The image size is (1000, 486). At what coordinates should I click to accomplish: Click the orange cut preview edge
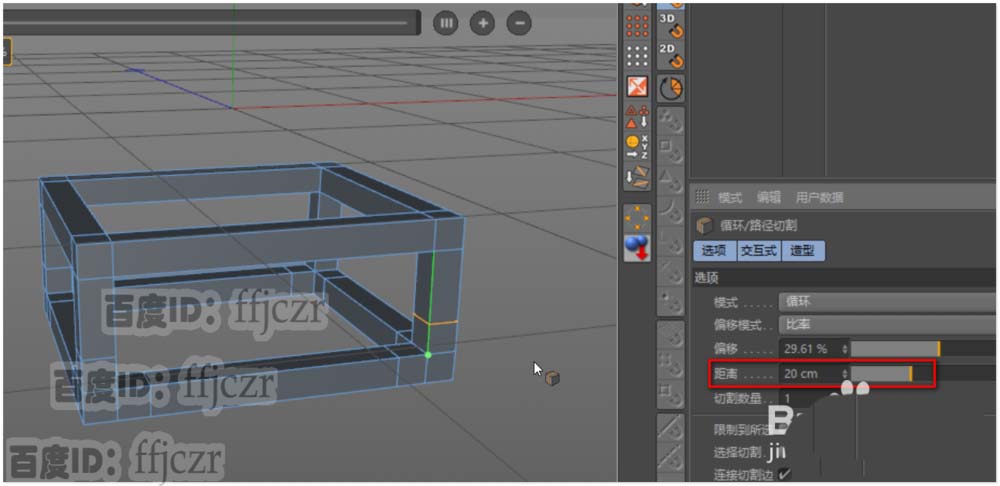436,319
